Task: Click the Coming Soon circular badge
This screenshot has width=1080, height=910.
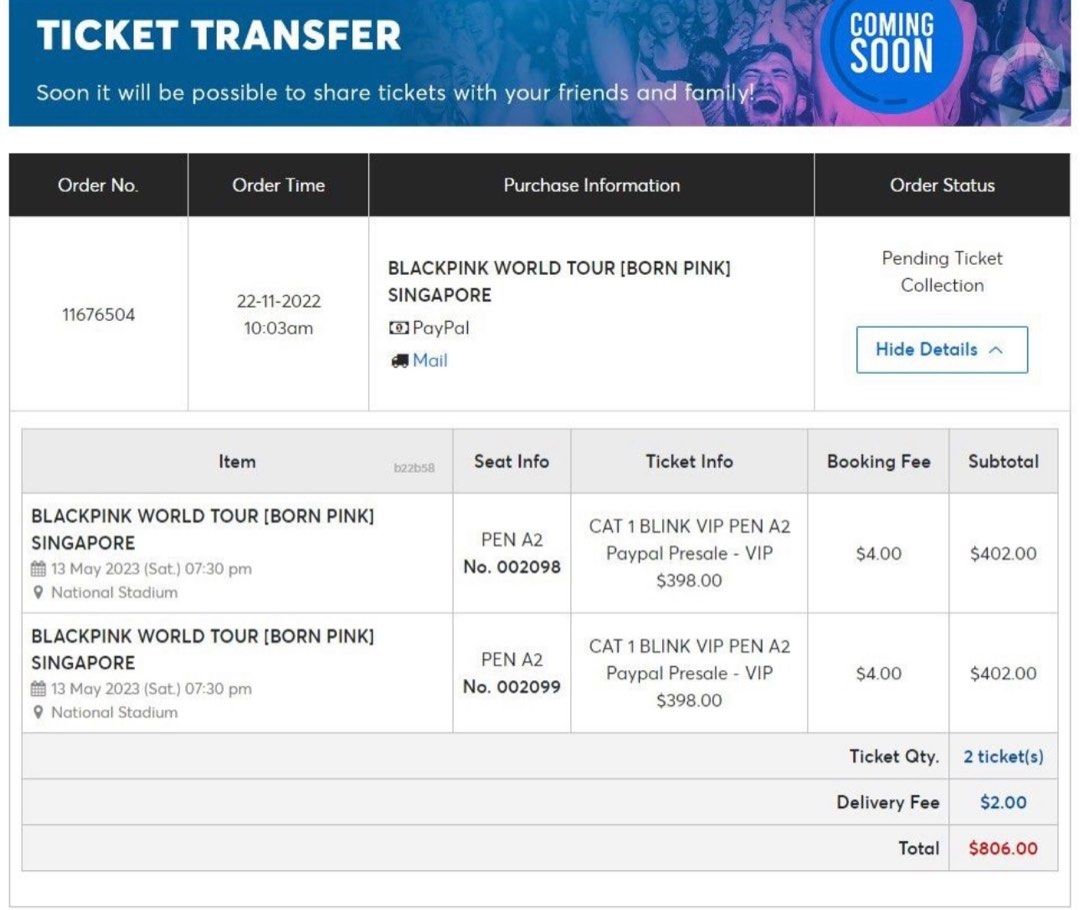Action: pos(891,47)
